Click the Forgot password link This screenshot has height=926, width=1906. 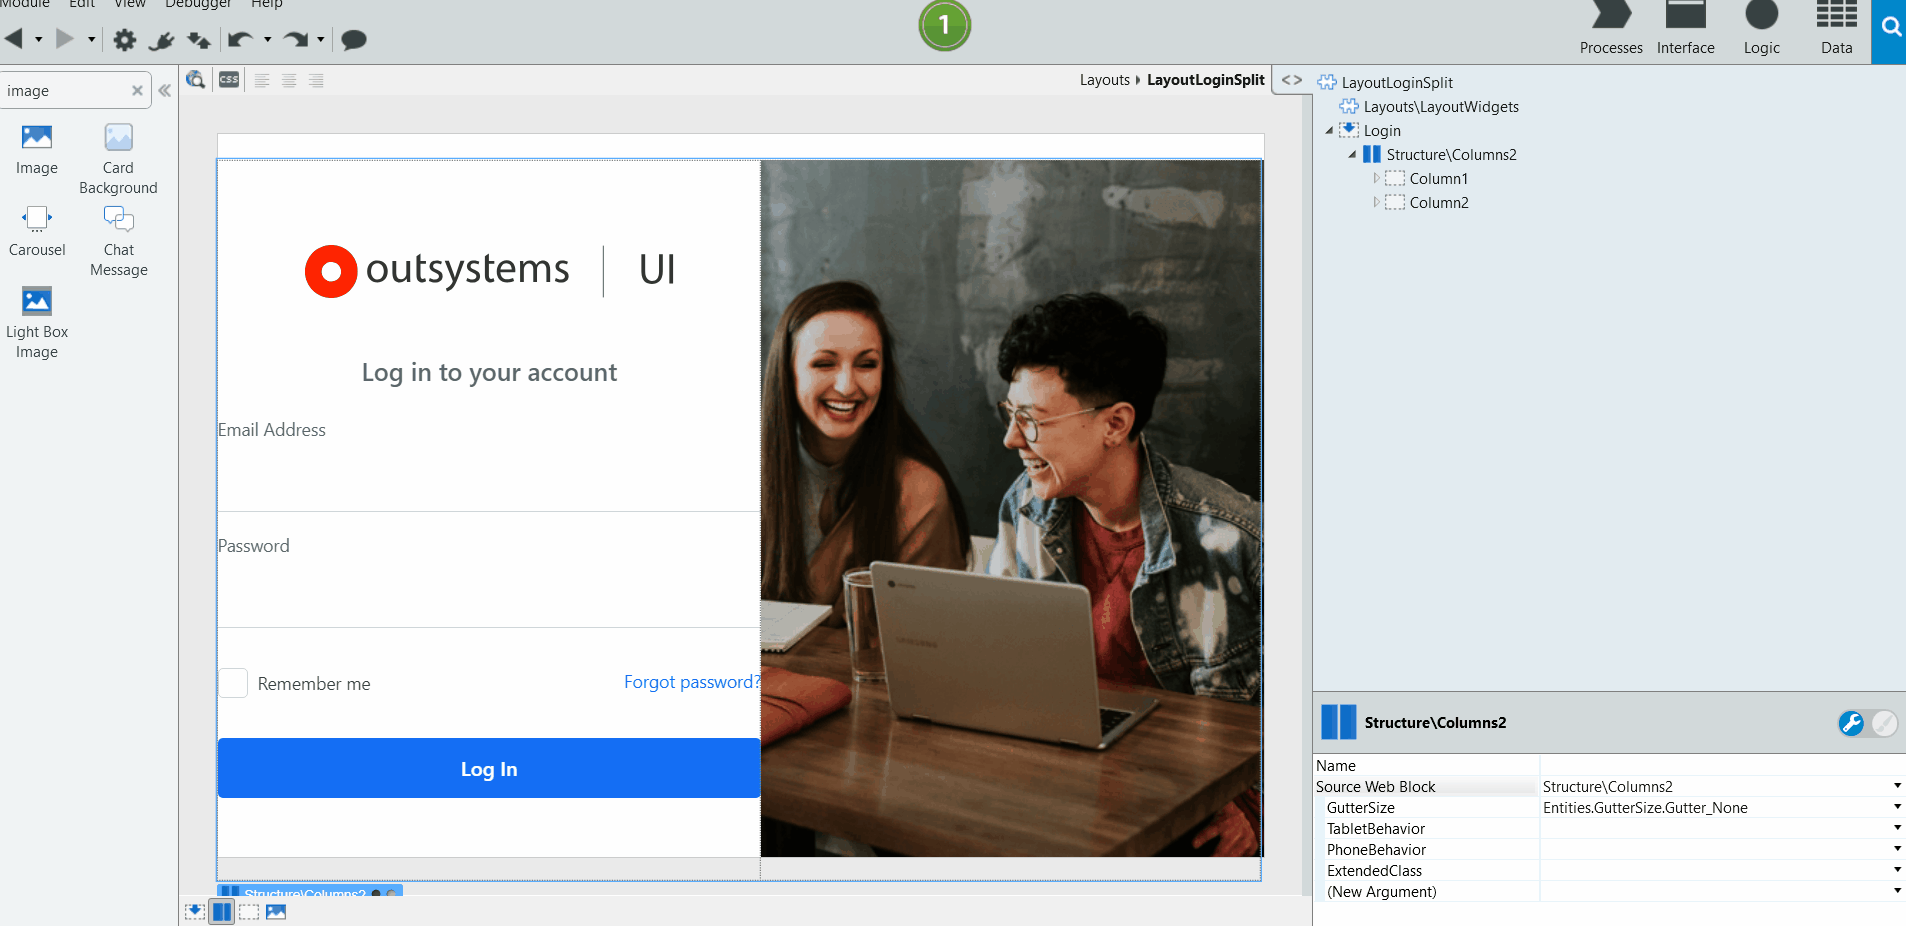coord(690,682)
